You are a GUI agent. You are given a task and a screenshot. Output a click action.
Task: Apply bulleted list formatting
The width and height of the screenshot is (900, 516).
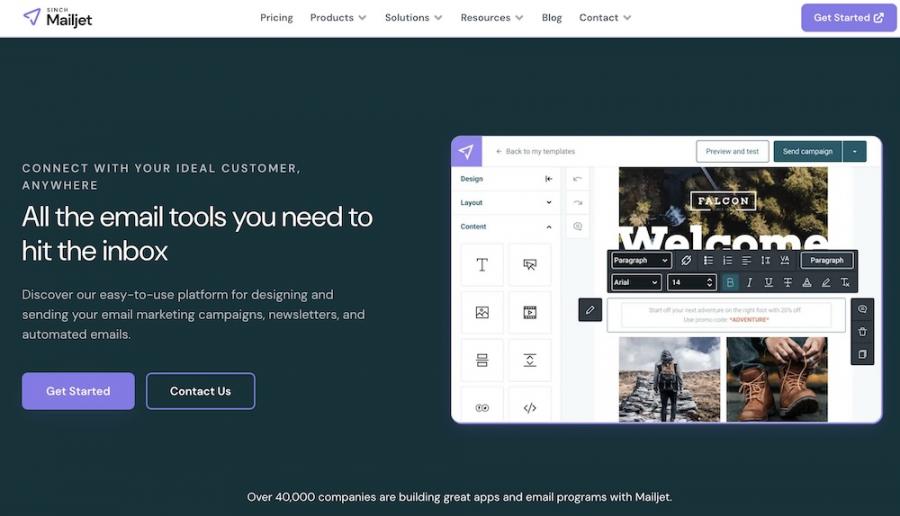click(x=708, y=261)
